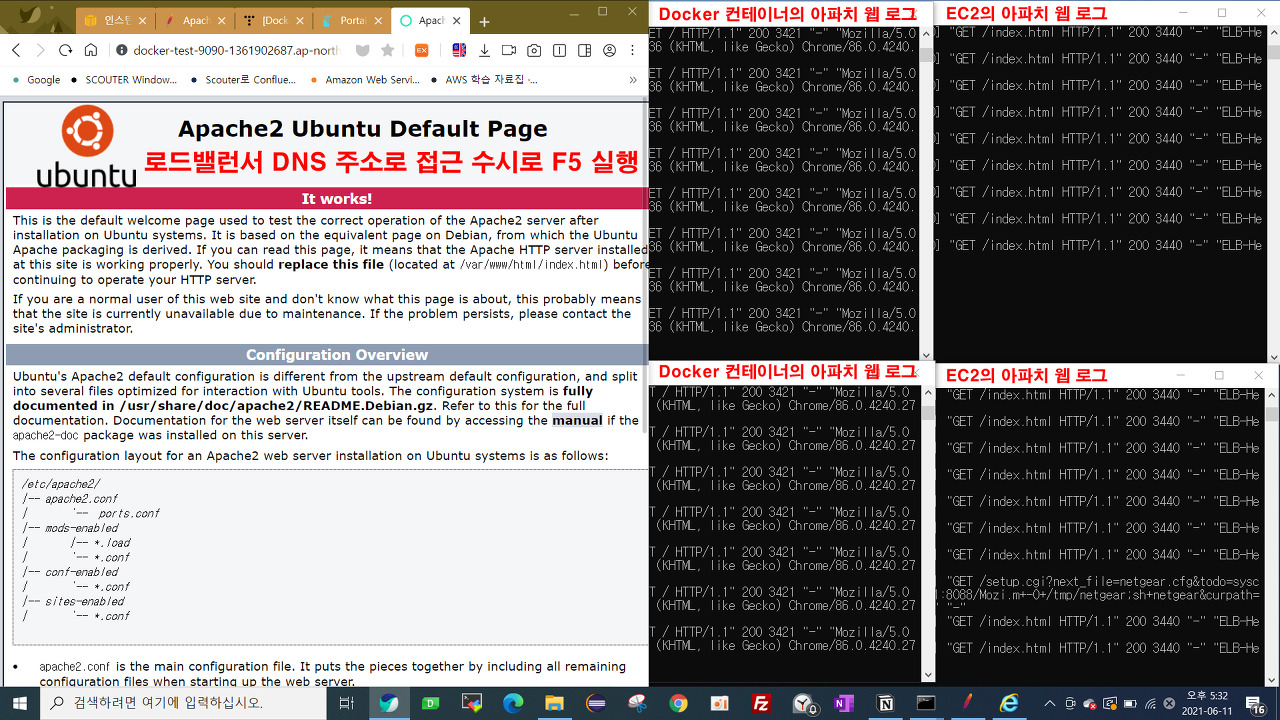Image resolution: width=1280 pixels, height=720 pixels.
Task: Open Notion from the taskbar
Action: coord(884,703)
